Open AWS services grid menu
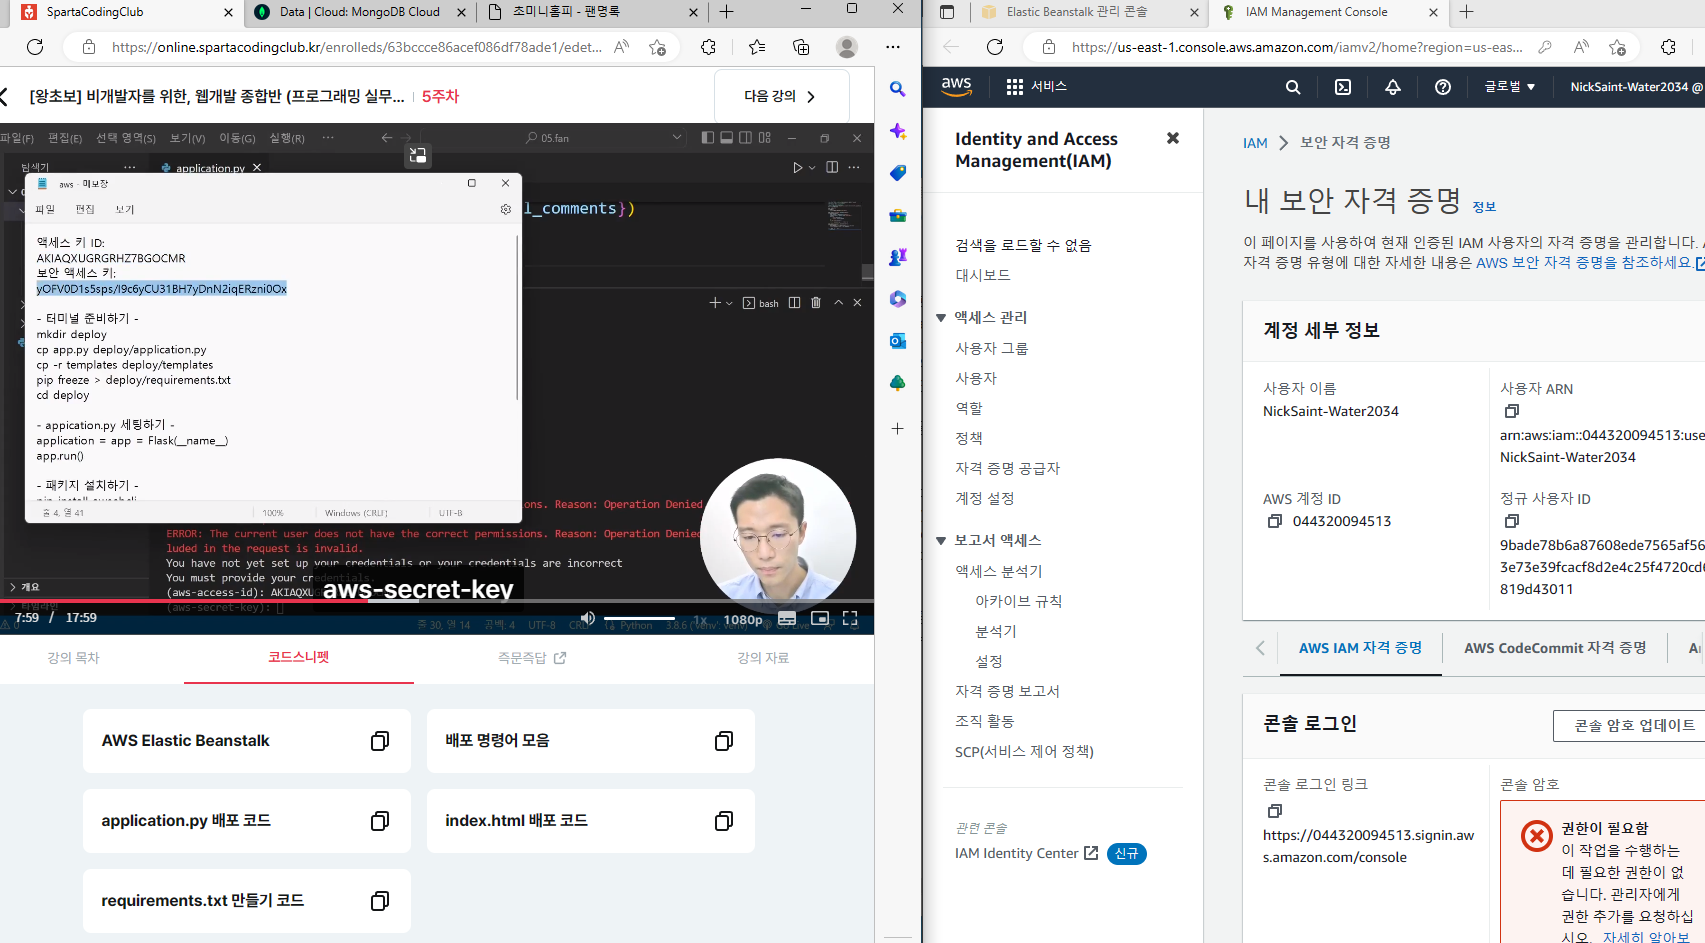Viewport: 1705px width, 943px height. pos(1036,87)
